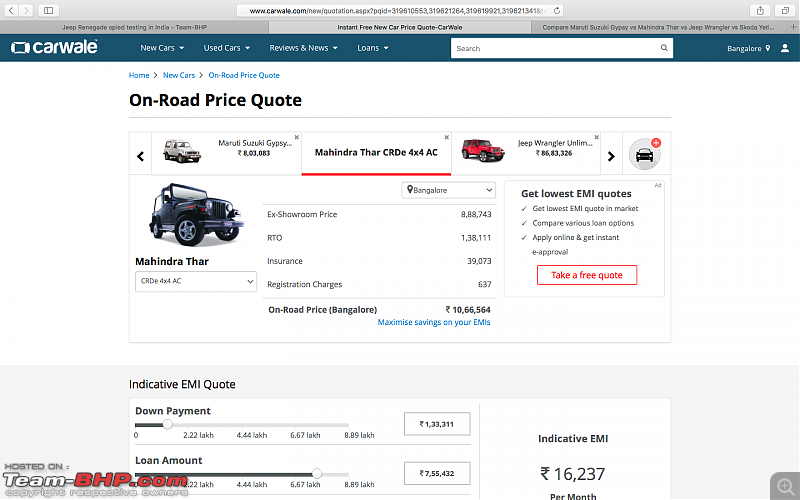Click the Loan Amount slider handle
This screenshot has height=500, width=800.
[x=317, y=473]
